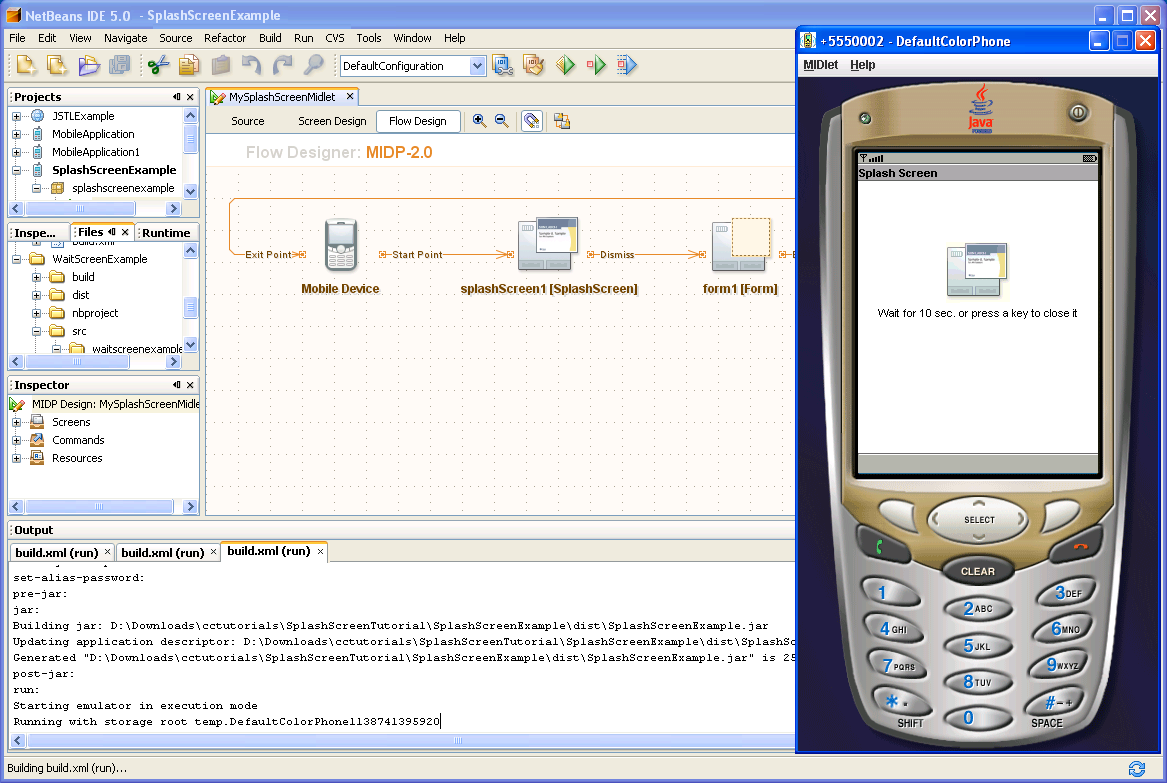Viewport: 1167px width, 783px height.
Task: Click the 5 JKL phone key
Action: pyautogui.click(x=976, y=645)
